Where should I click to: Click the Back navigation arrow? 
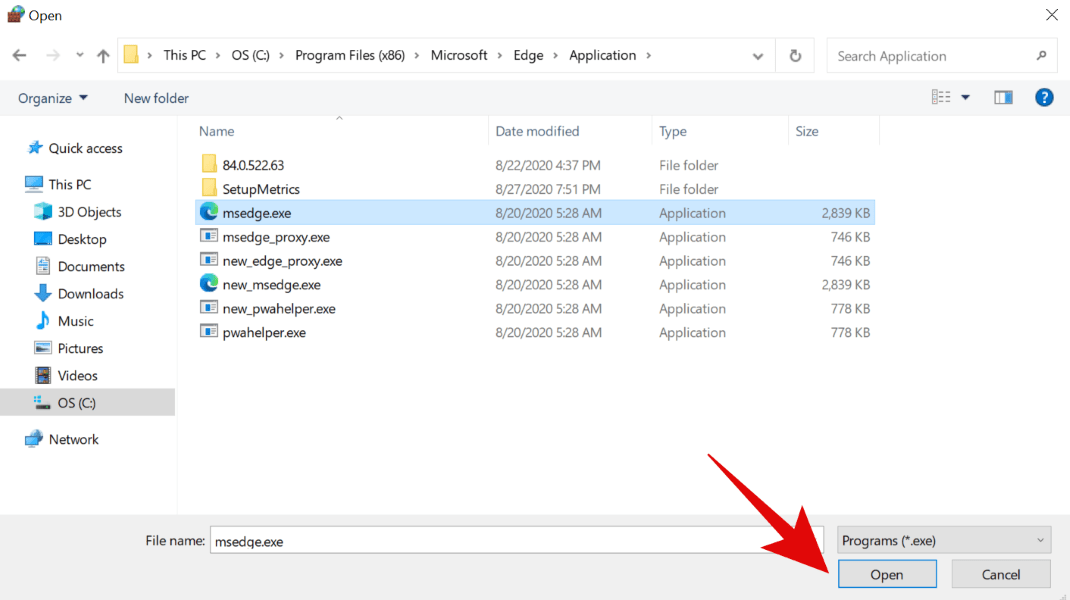click(19, 56)
